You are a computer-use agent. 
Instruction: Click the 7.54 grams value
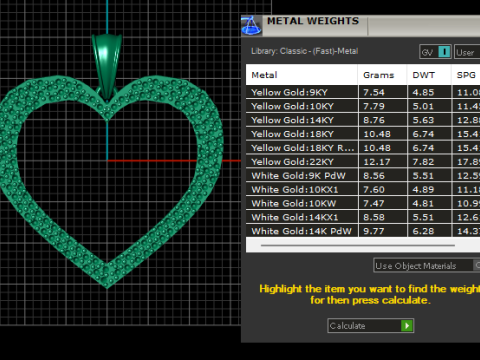pyautogui.click(x=374, y=92)
